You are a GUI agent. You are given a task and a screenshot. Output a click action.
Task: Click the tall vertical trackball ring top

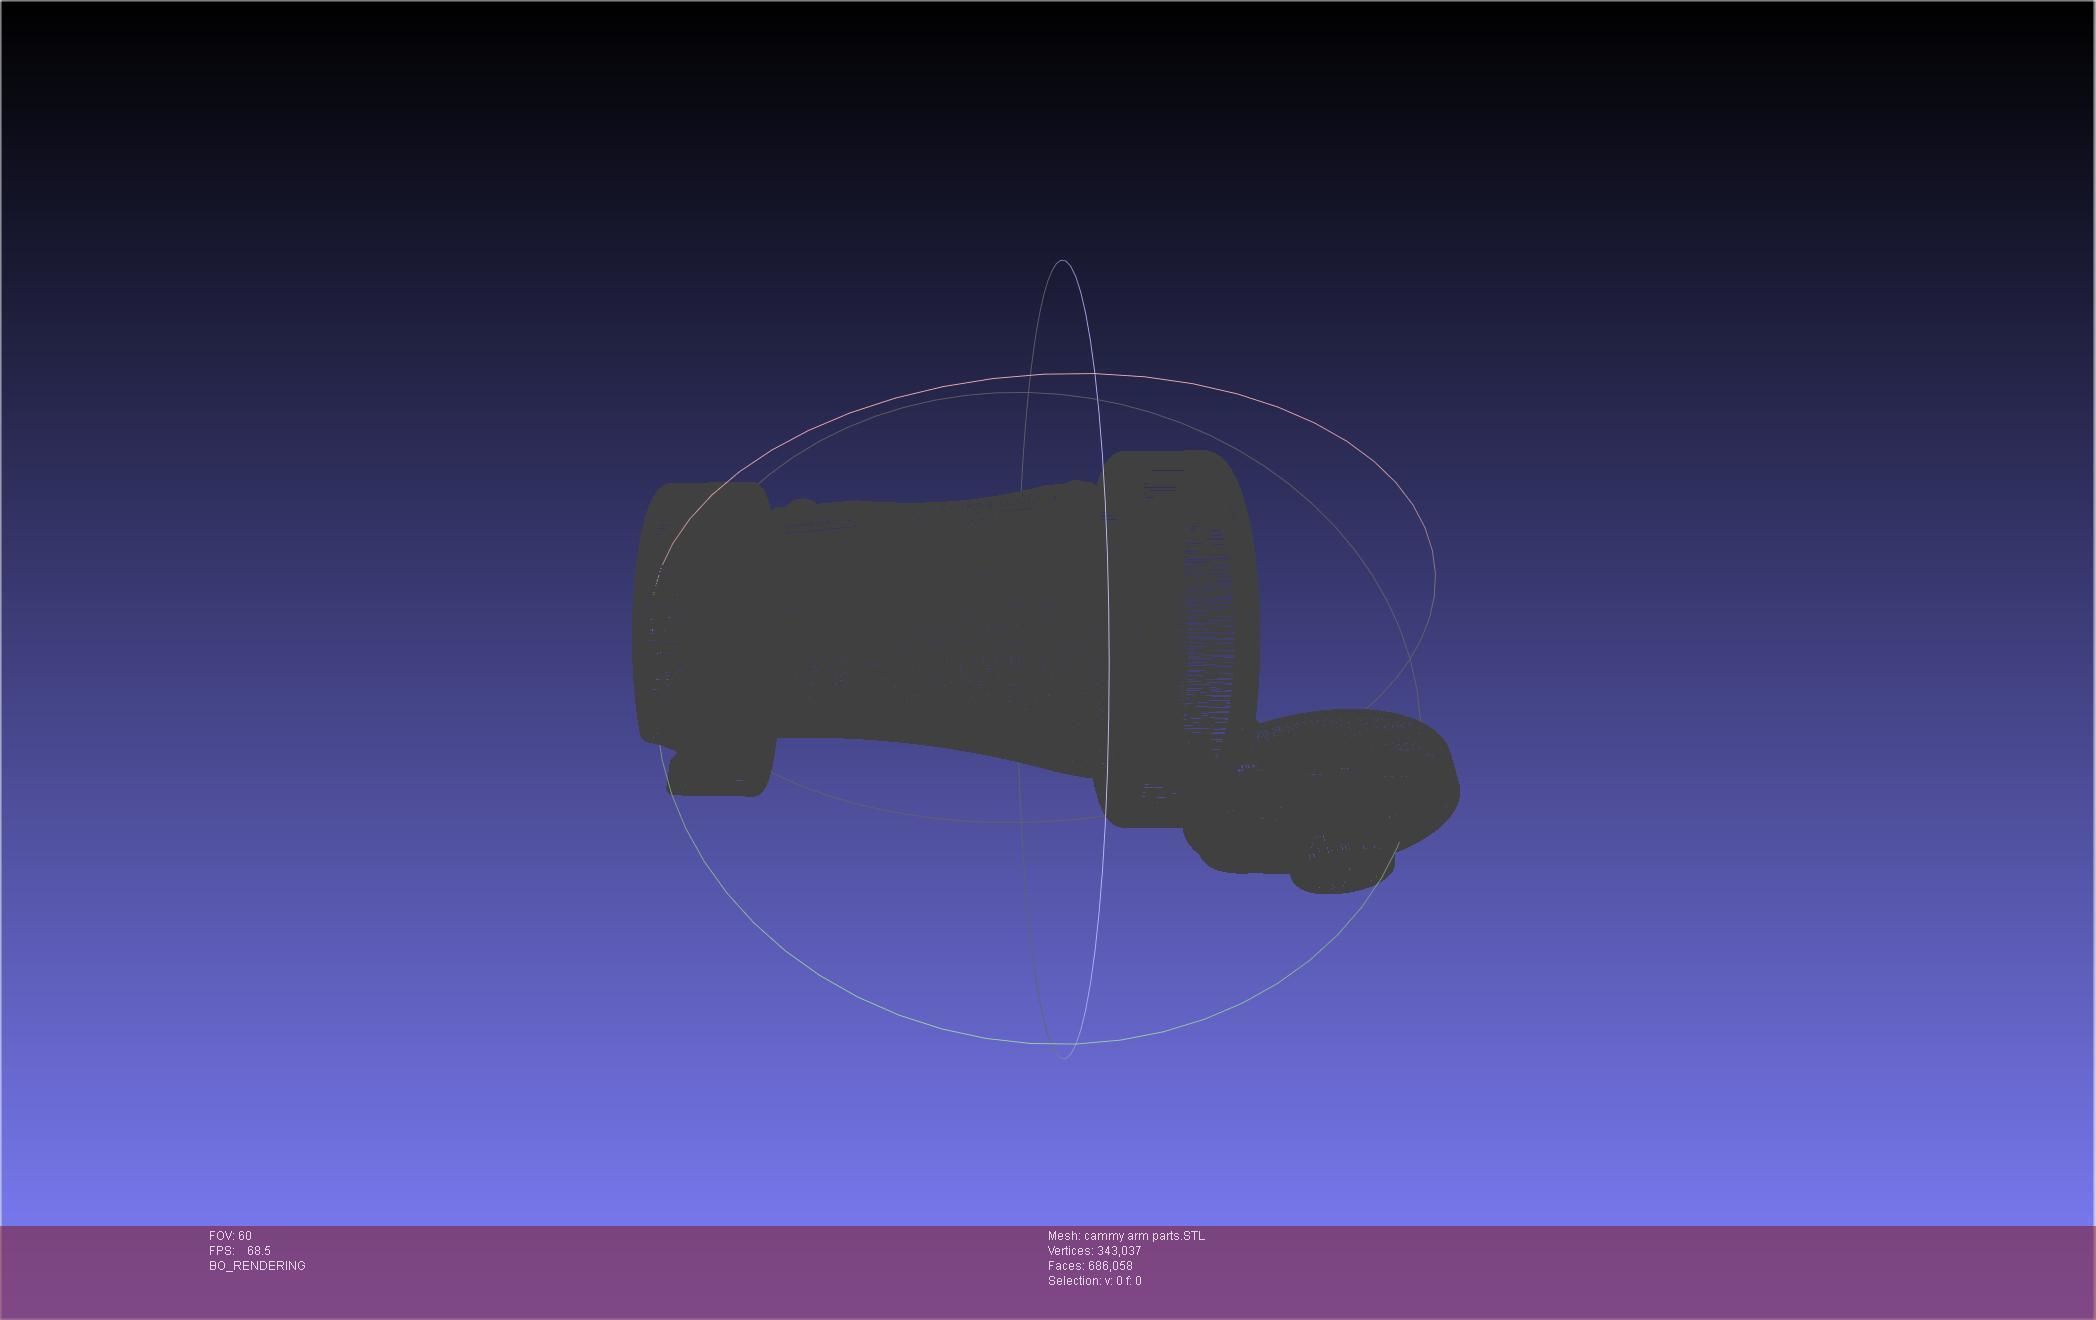tap(1062, 262)
